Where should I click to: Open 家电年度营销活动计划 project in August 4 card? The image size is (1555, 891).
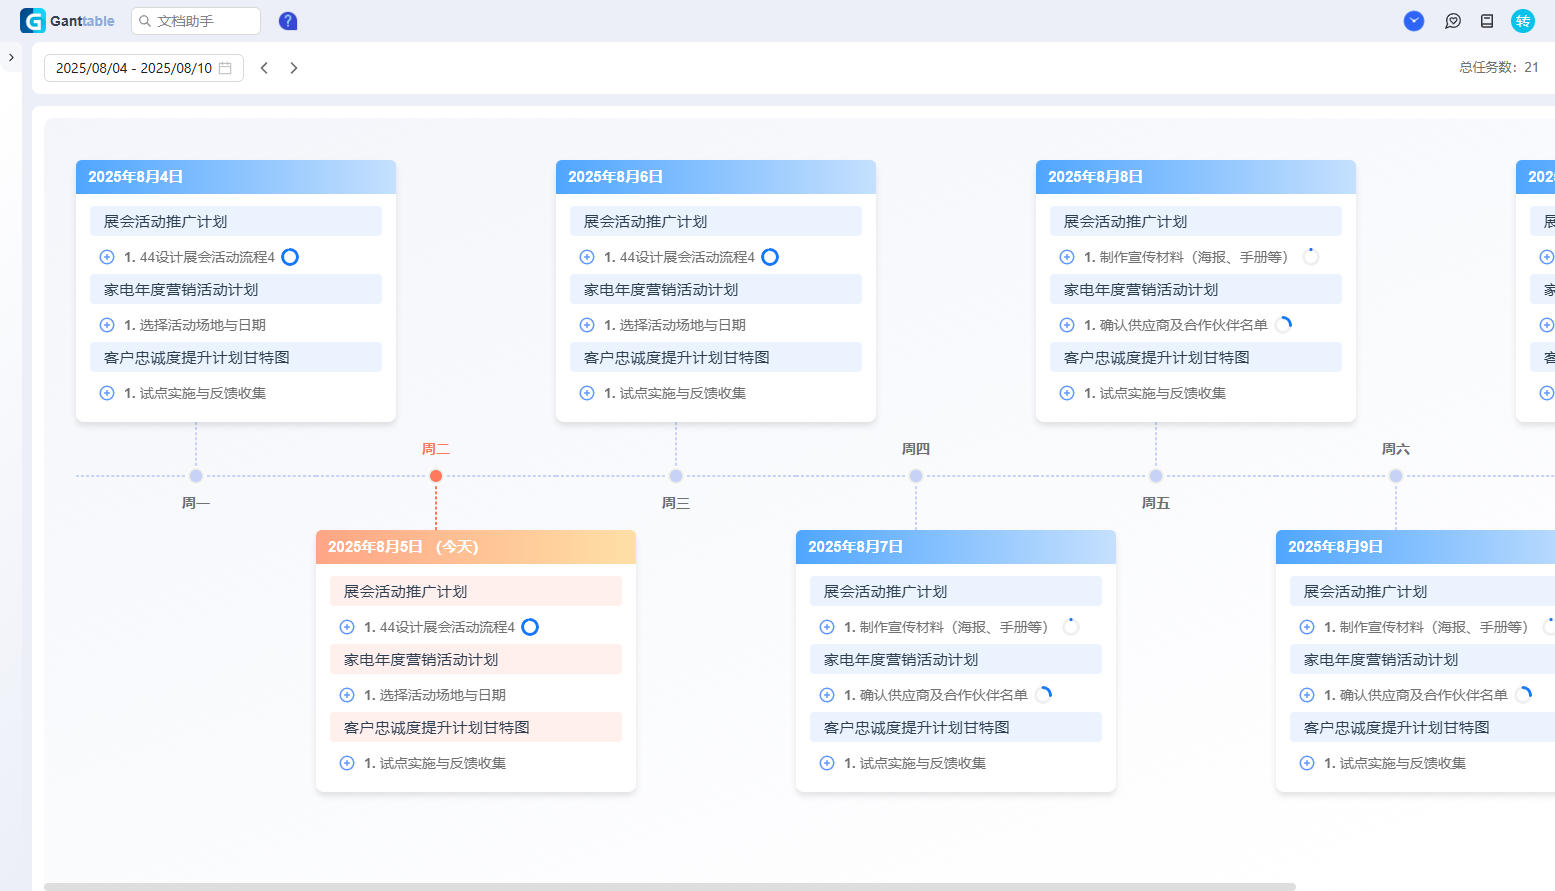(236, 289)
